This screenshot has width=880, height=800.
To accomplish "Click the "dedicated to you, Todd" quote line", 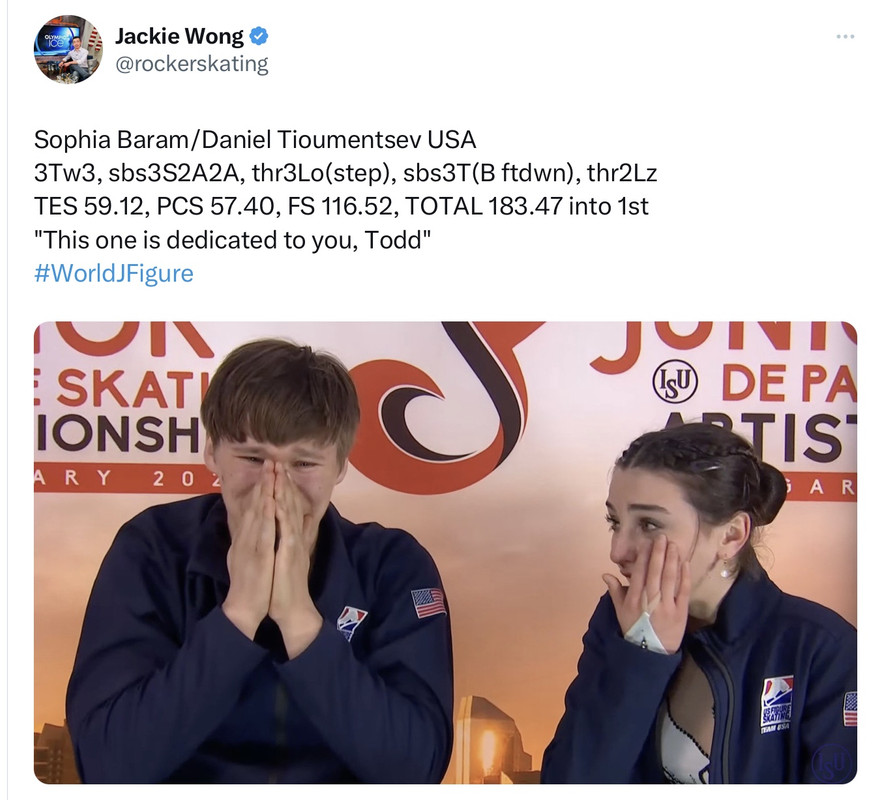I will pos(233,240).
